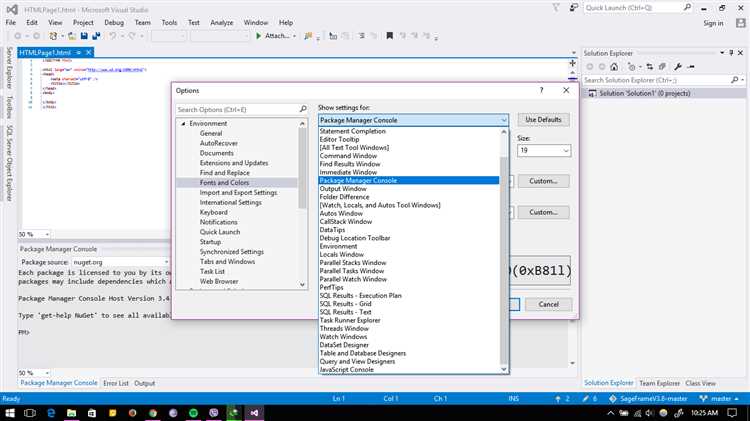Select Tabs and Windows in options tree
Screen dimensions: 750x421
tap(227, 262)
